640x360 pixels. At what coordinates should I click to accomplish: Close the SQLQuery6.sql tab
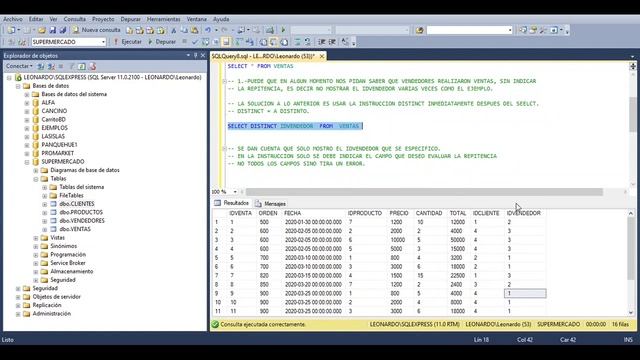[322, 56]
